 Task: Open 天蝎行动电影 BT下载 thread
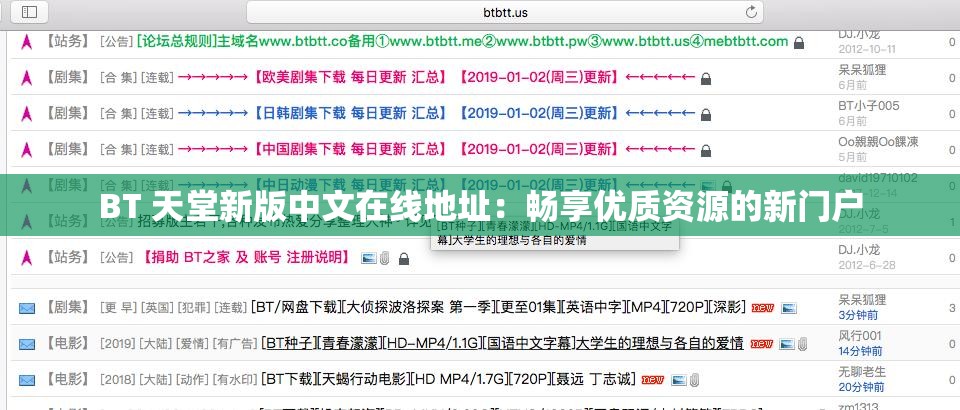(x=448, y=379)
